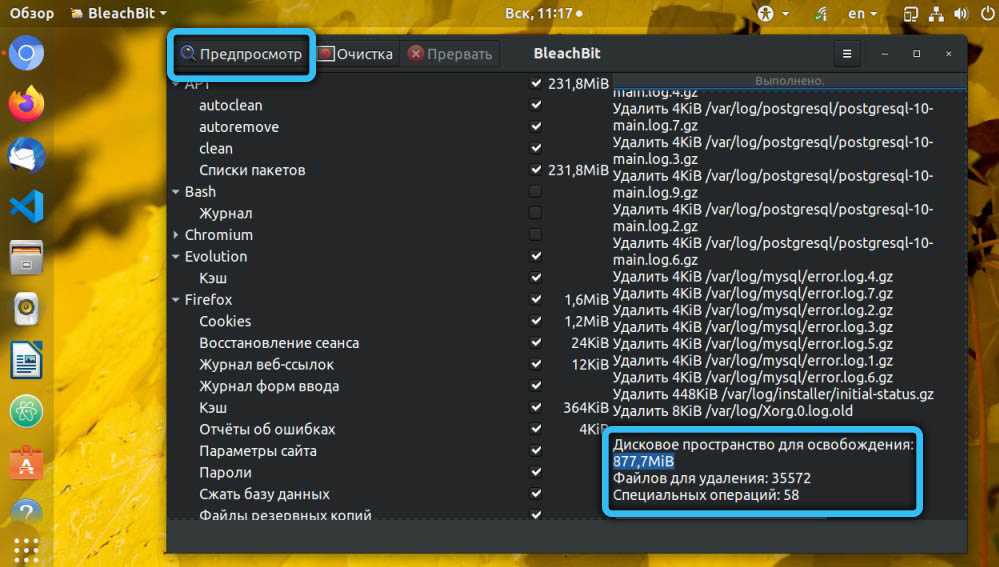Collapse the Bash tree section

click(x=175, y=192)
